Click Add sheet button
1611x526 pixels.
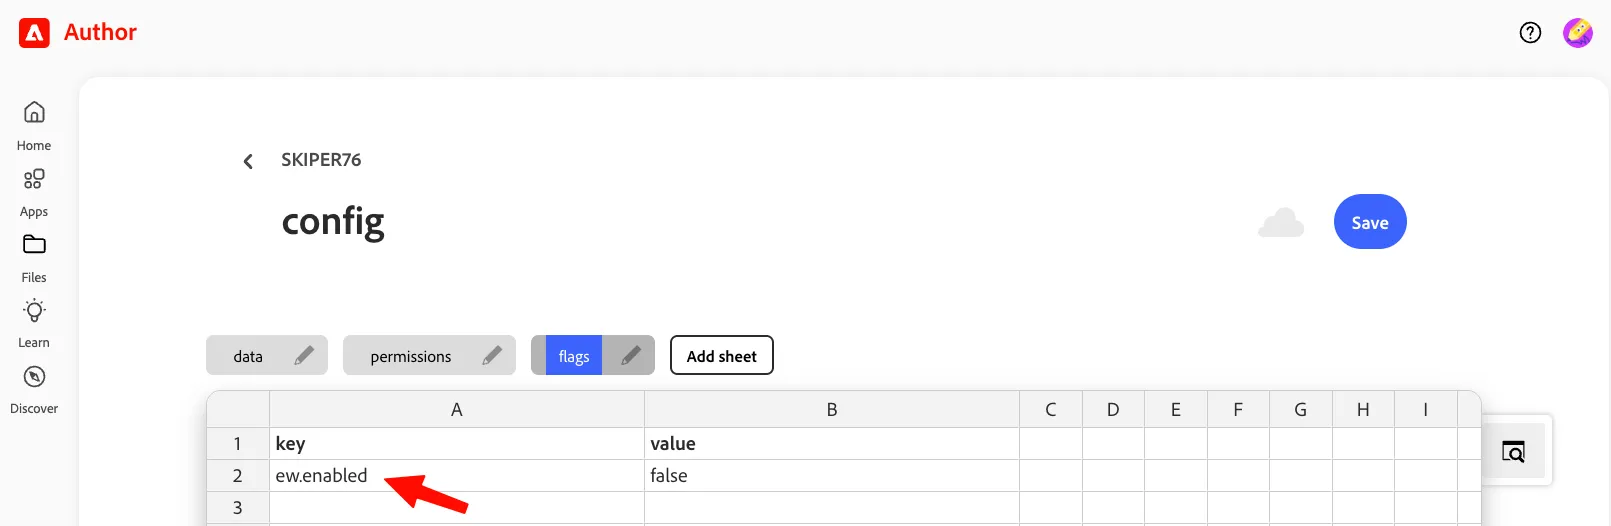pyautogui.click(x=722, y=355)
